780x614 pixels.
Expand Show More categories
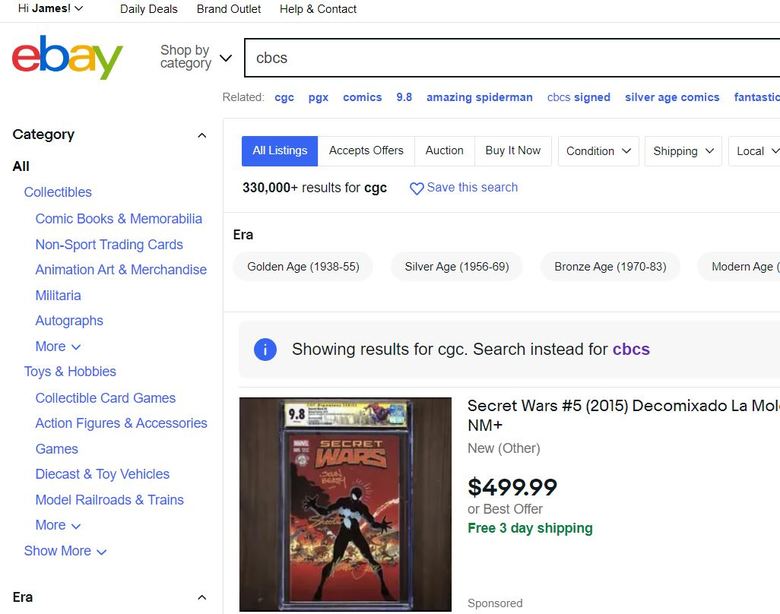click(65, 551)
